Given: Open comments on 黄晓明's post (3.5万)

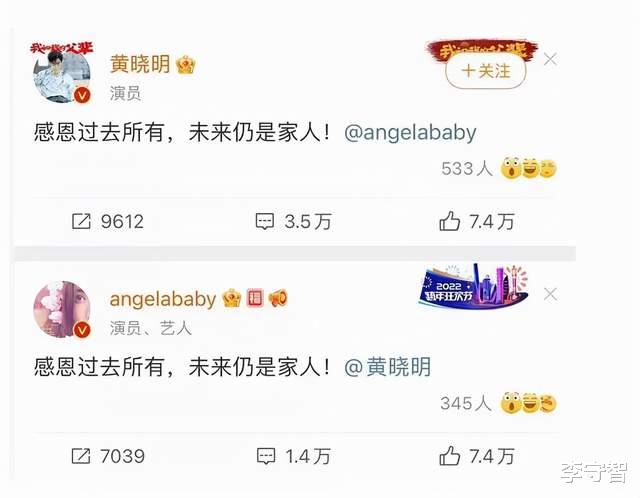Looking at the screenshot, I should point(293,222).
